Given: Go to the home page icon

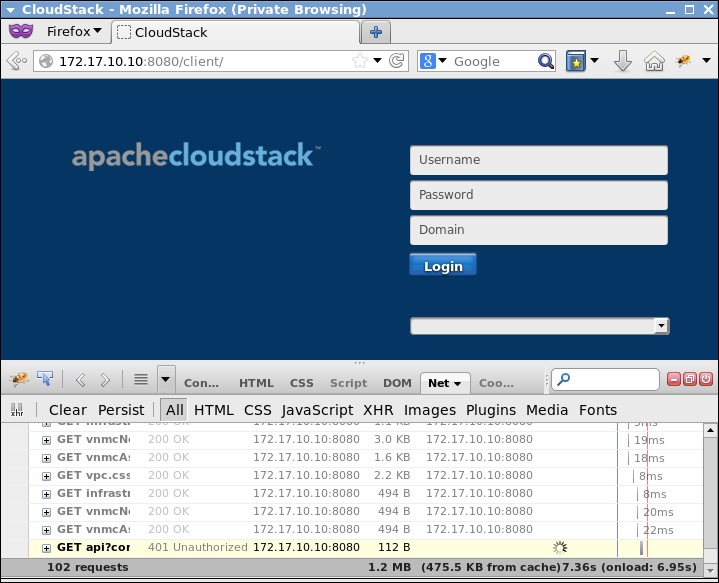Looking at the screenshot, I should pyautogui.click(x=654, y=61).
